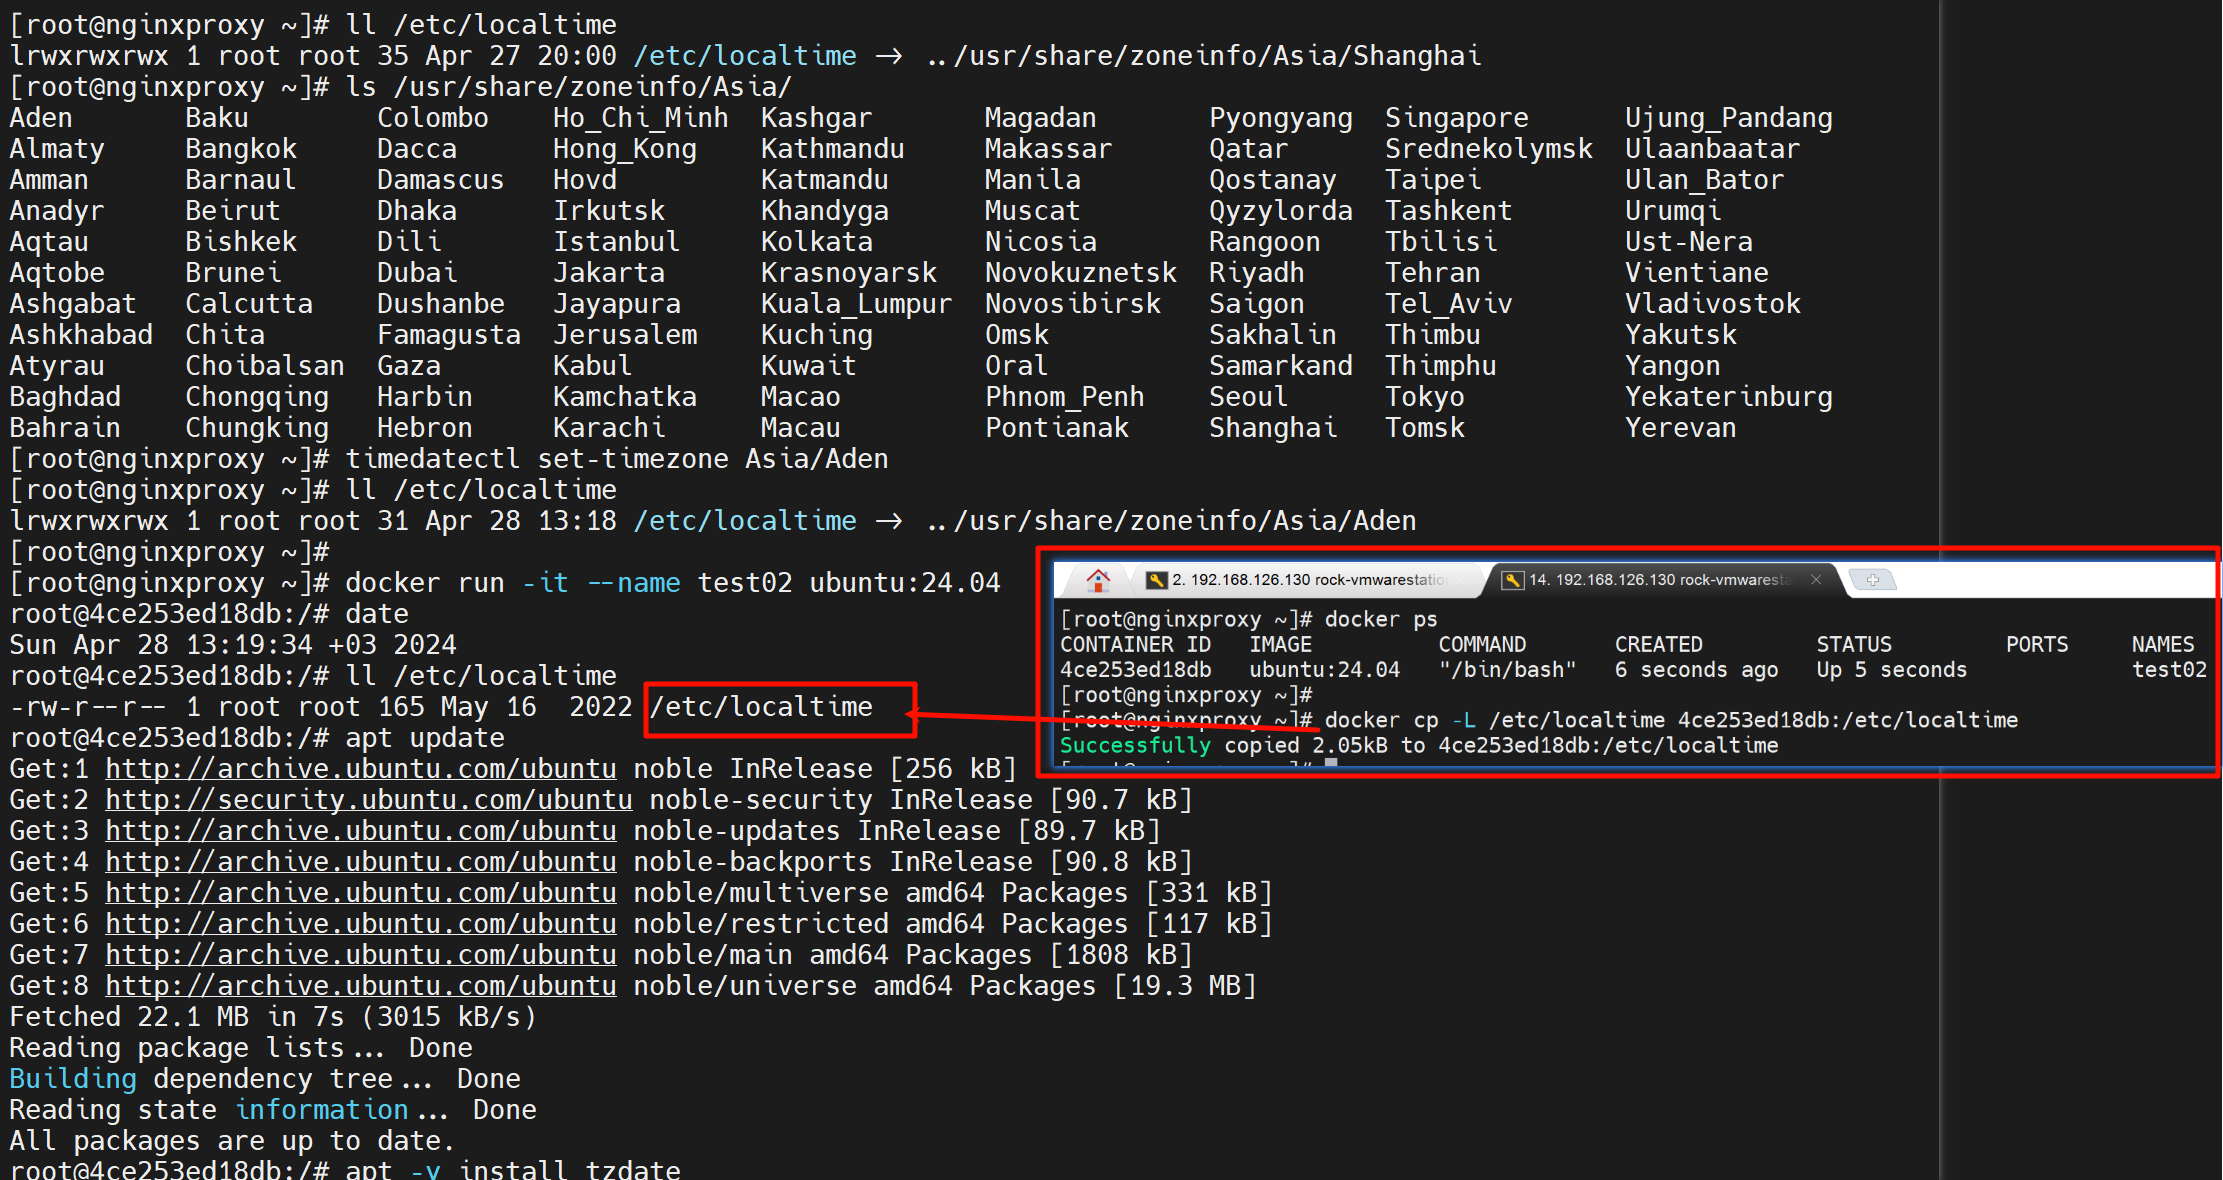Follow the Get:7 noble/main archive link

pyautogui.click(x=361, y=955)
